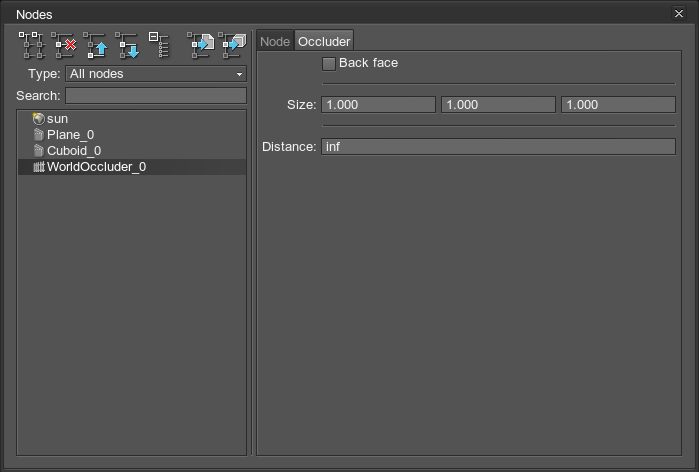Select the Cuboid_0 node
The width and height of the screenshot is (699, 472).
(132, 151)
